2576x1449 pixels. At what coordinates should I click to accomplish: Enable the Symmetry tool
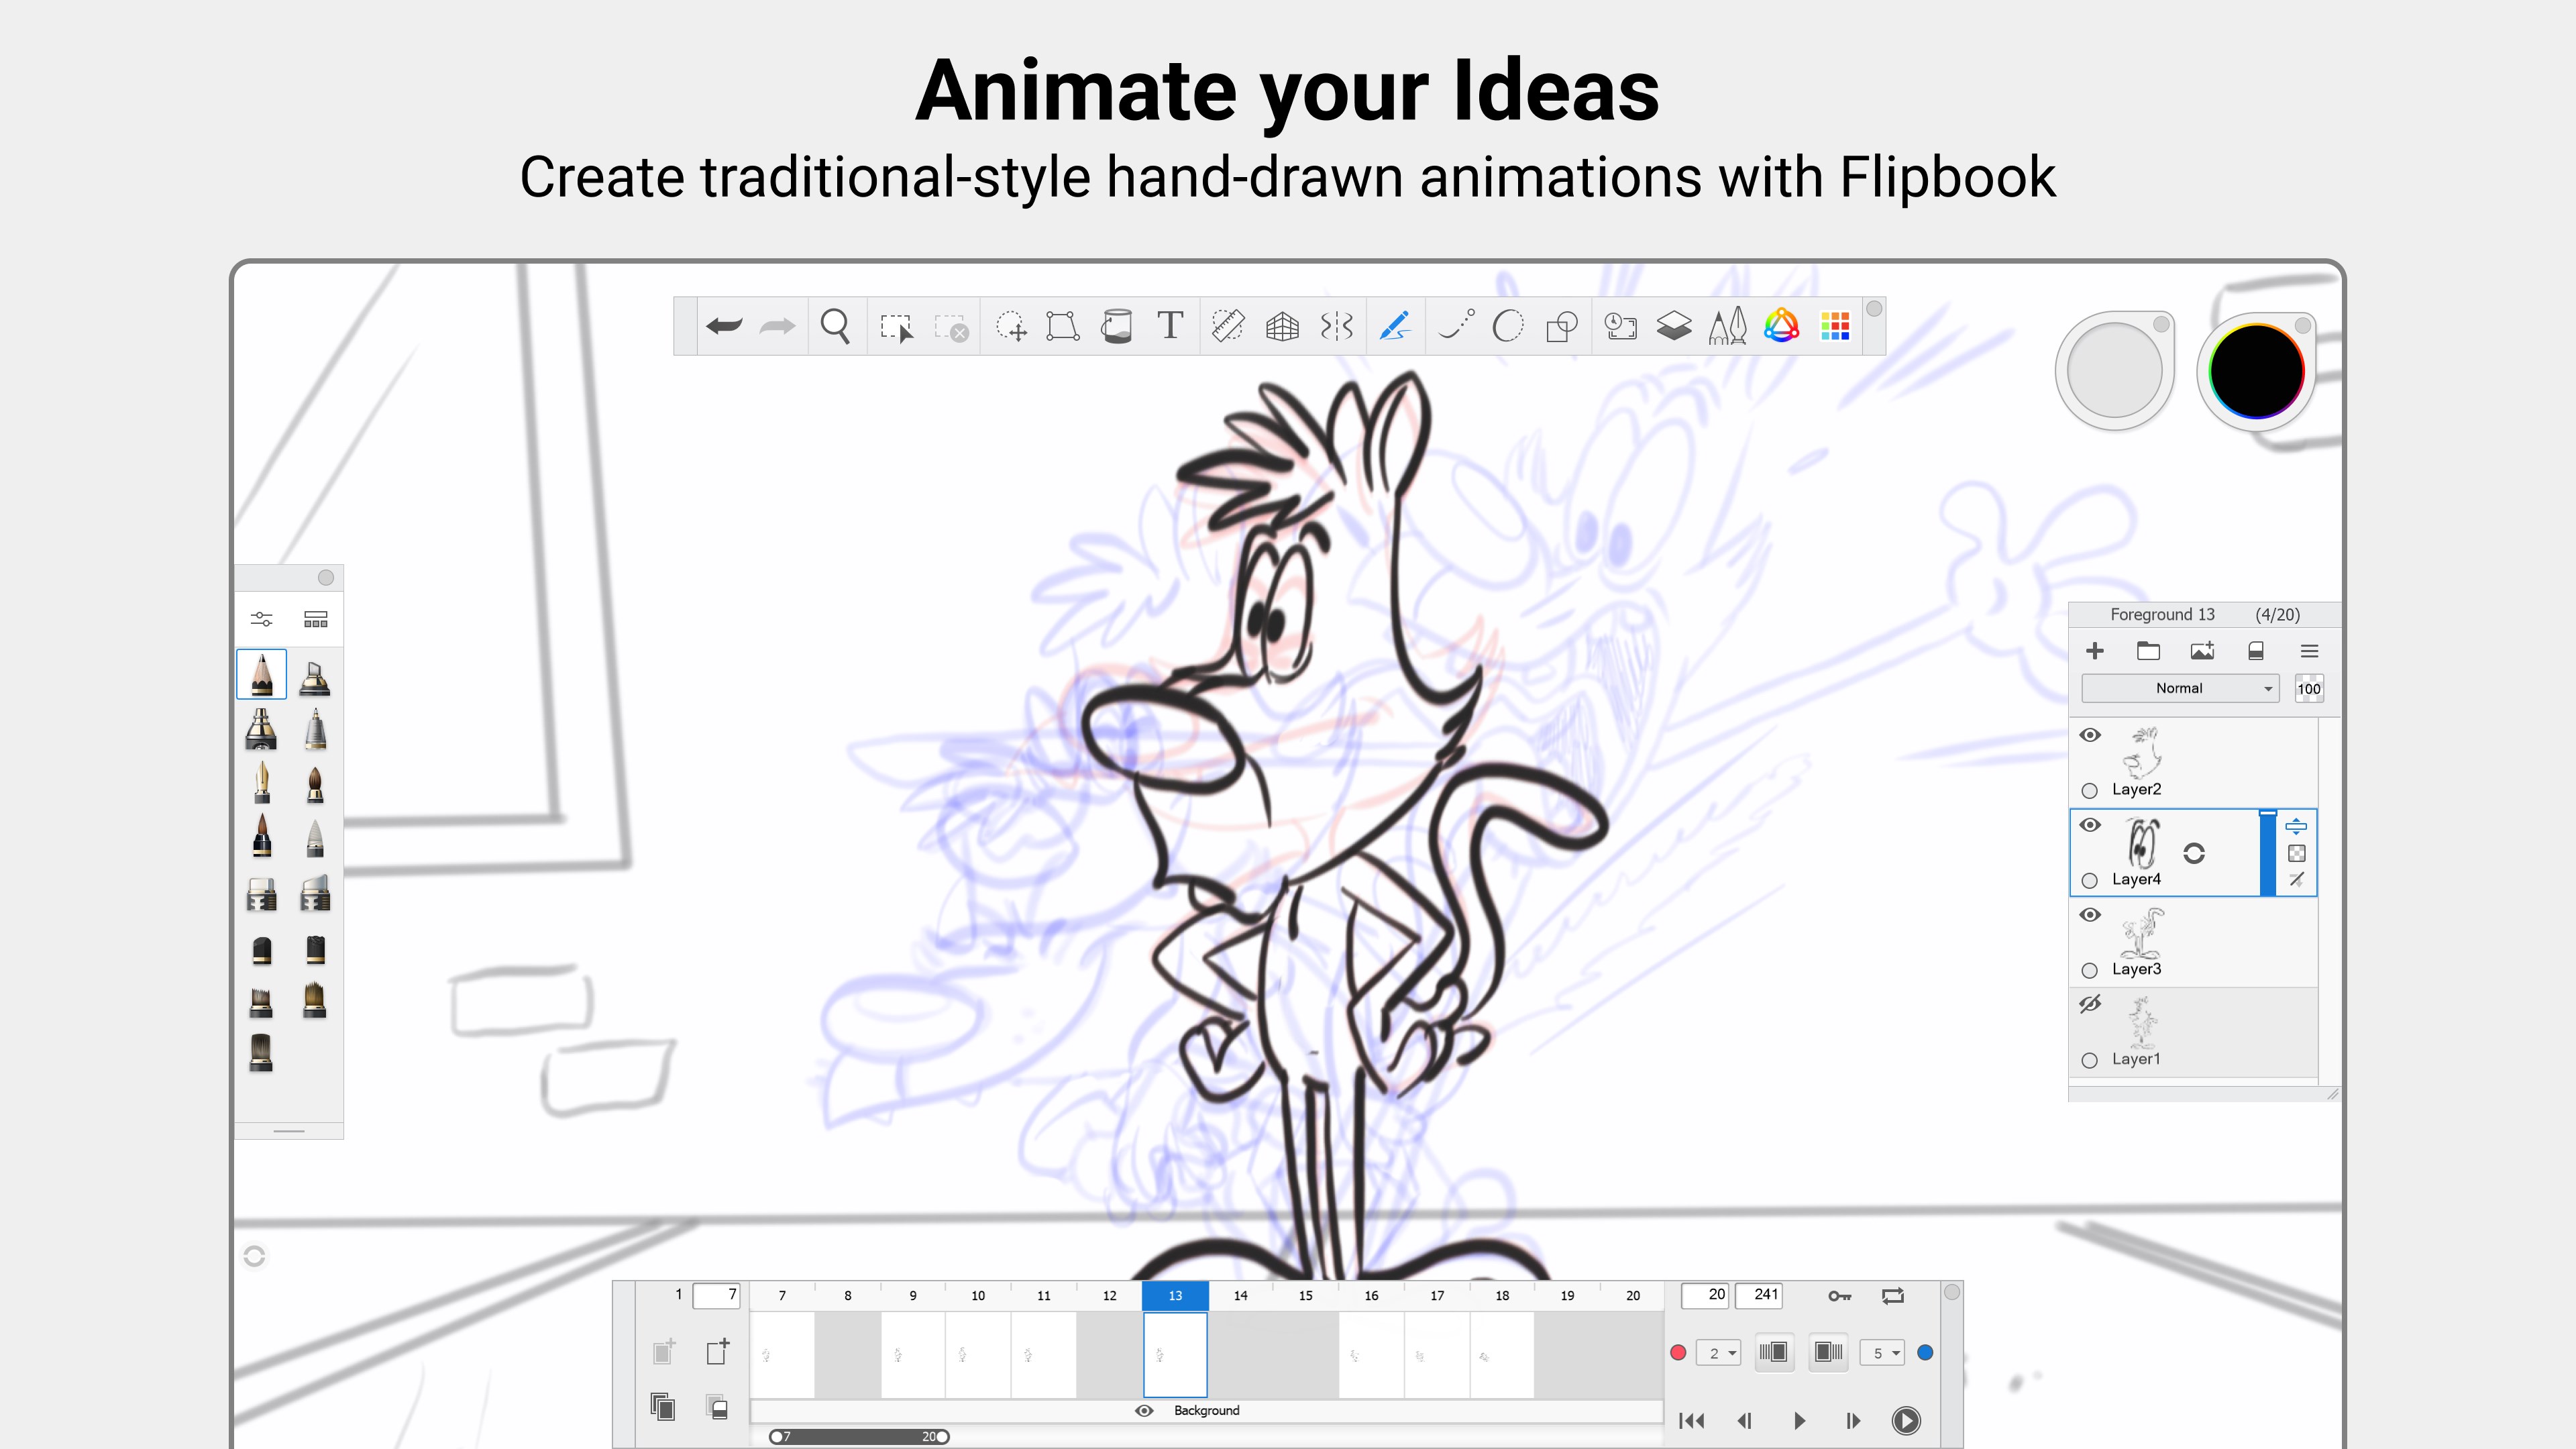coord(1337,325)
